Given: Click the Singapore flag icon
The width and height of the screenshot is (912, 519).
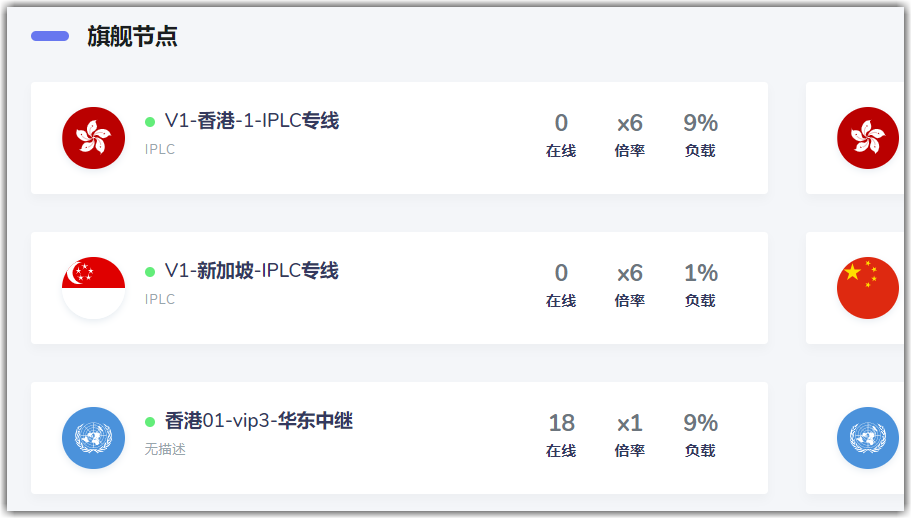Looking at the screenshot, I should coord(93,288).
